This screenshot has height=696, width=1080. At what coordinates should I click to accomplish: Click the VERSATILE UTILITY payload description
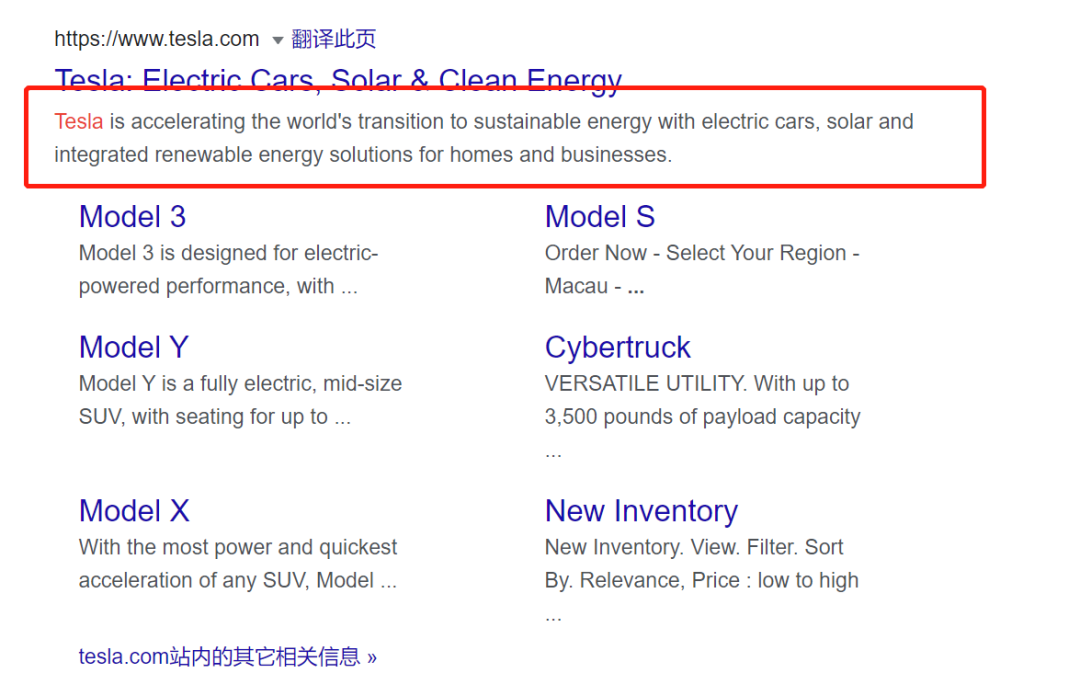tap(702, 400)
